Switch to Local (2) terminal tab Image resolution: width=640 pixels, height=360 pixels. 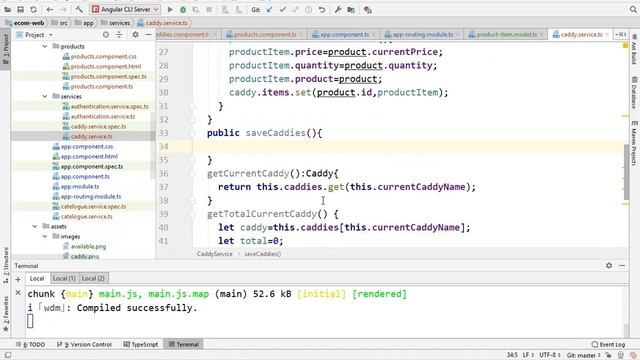[x=93, y=278]
